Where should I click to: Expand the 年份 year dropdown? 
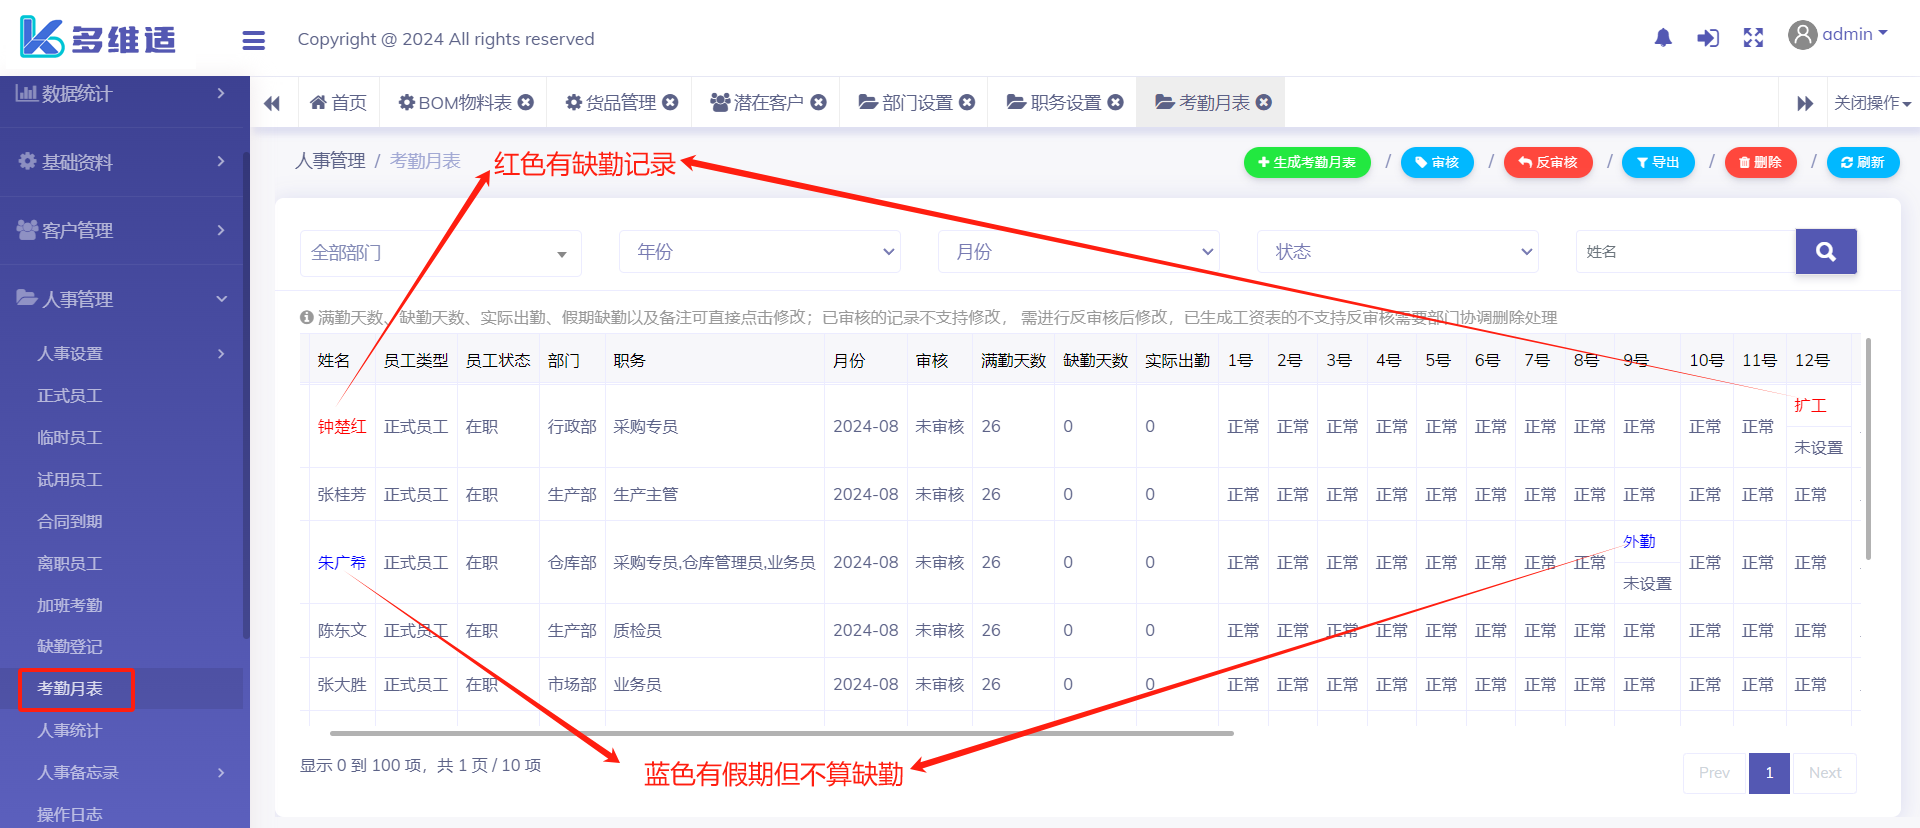click(759, 252)
